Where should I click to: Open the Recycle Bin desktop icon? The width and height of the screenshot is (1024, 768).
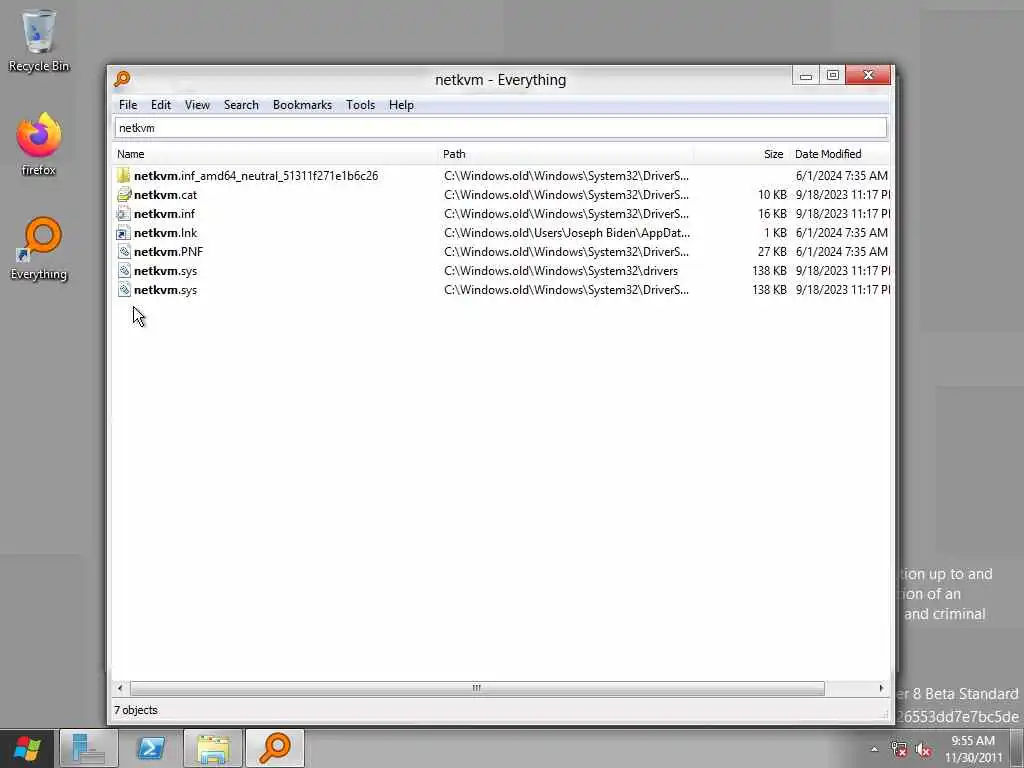click(39, 40)
